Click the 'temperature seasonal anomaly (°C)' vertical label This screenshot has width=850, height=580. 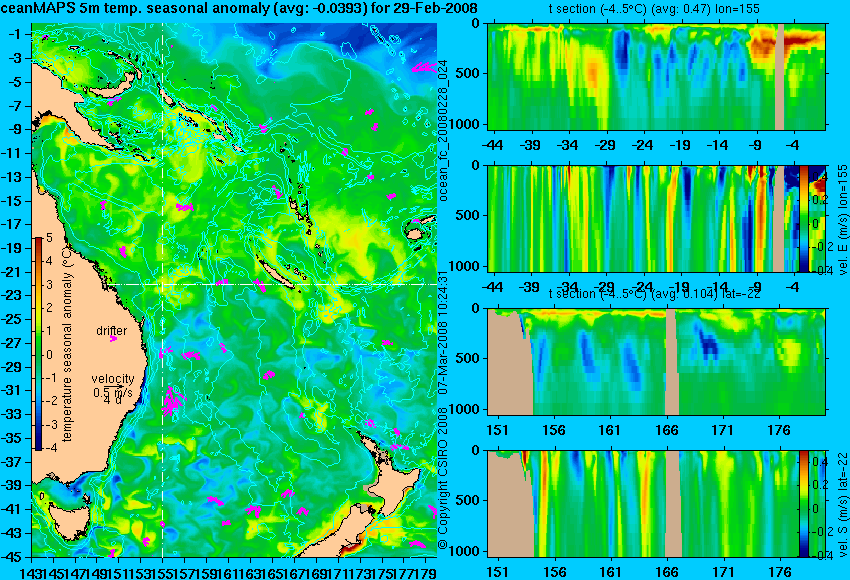[x=67, y=343]
